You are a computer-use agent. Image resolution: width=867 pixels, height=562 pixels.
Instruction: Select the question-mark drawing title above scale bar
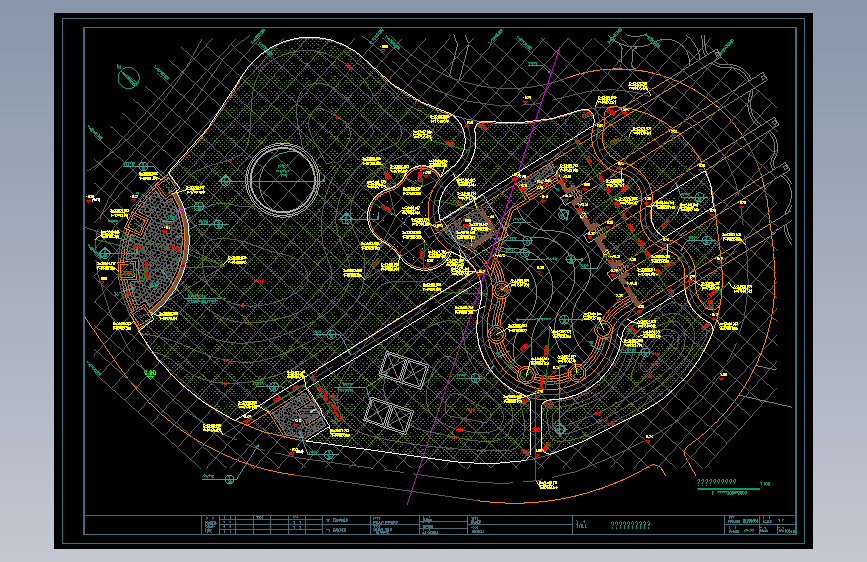click(x=716, y=482)
